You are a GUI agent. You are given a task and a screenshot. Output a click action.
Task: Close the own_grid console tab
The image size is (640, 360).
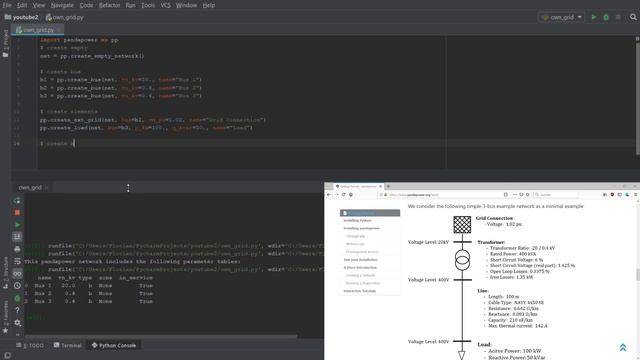point(47,188)
